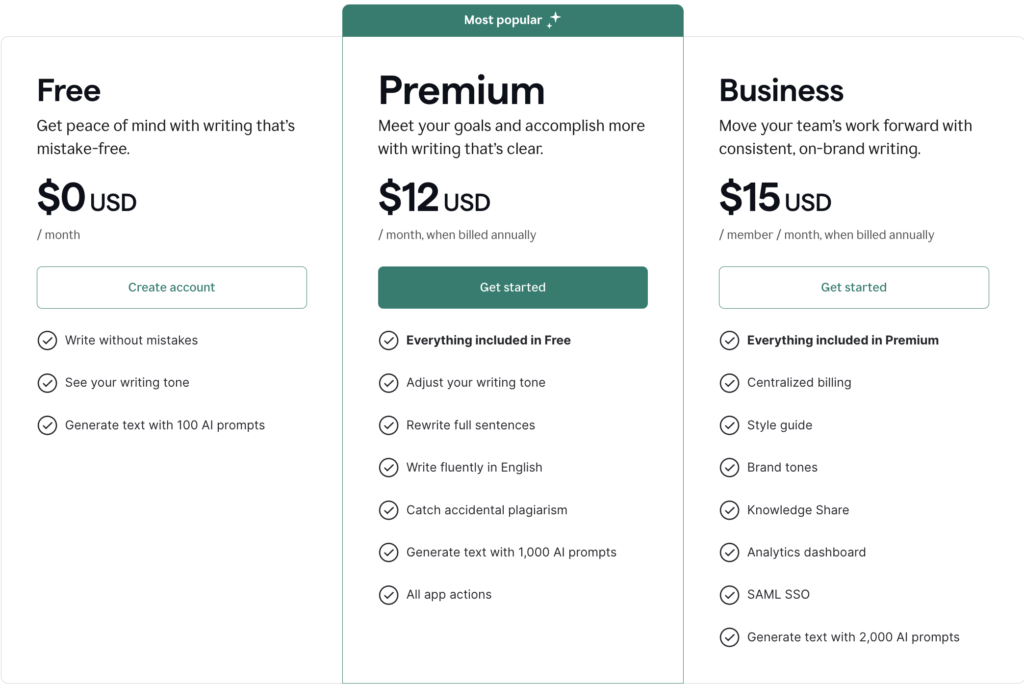Click the checkmark beside "Catch accidental plagiarism"
Image resolution: width=1024 pixels, height=686 pixels.
point(389,510)
